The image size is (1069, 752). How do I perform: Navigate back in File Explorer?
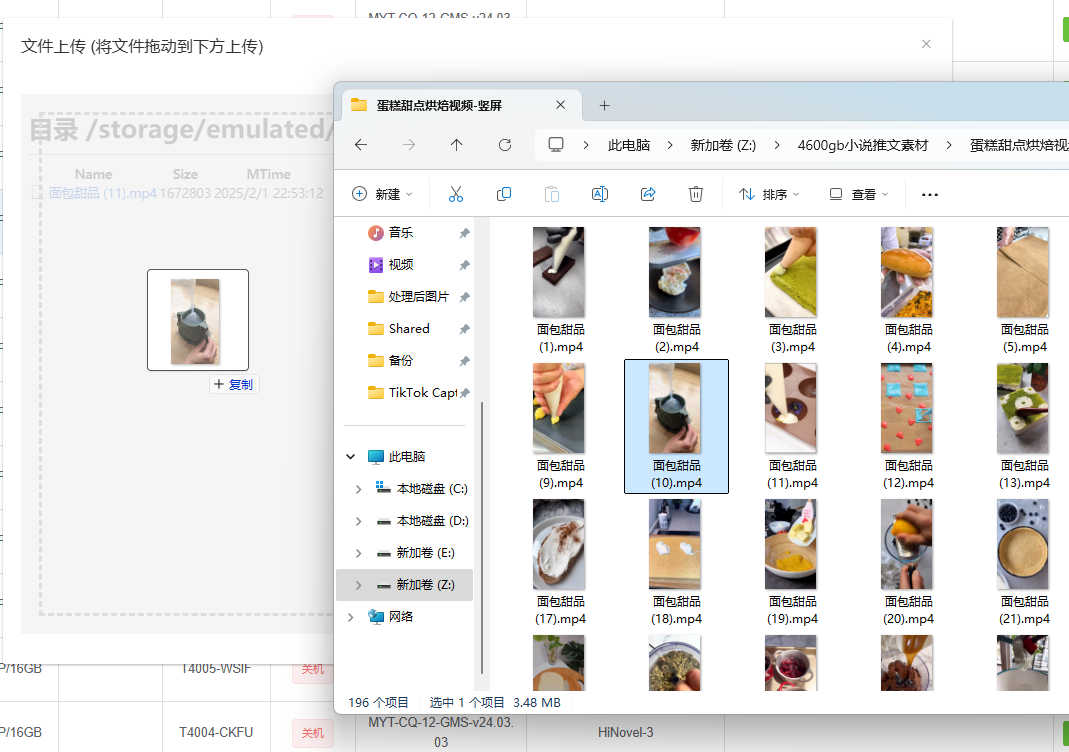[x=361, y=145]
